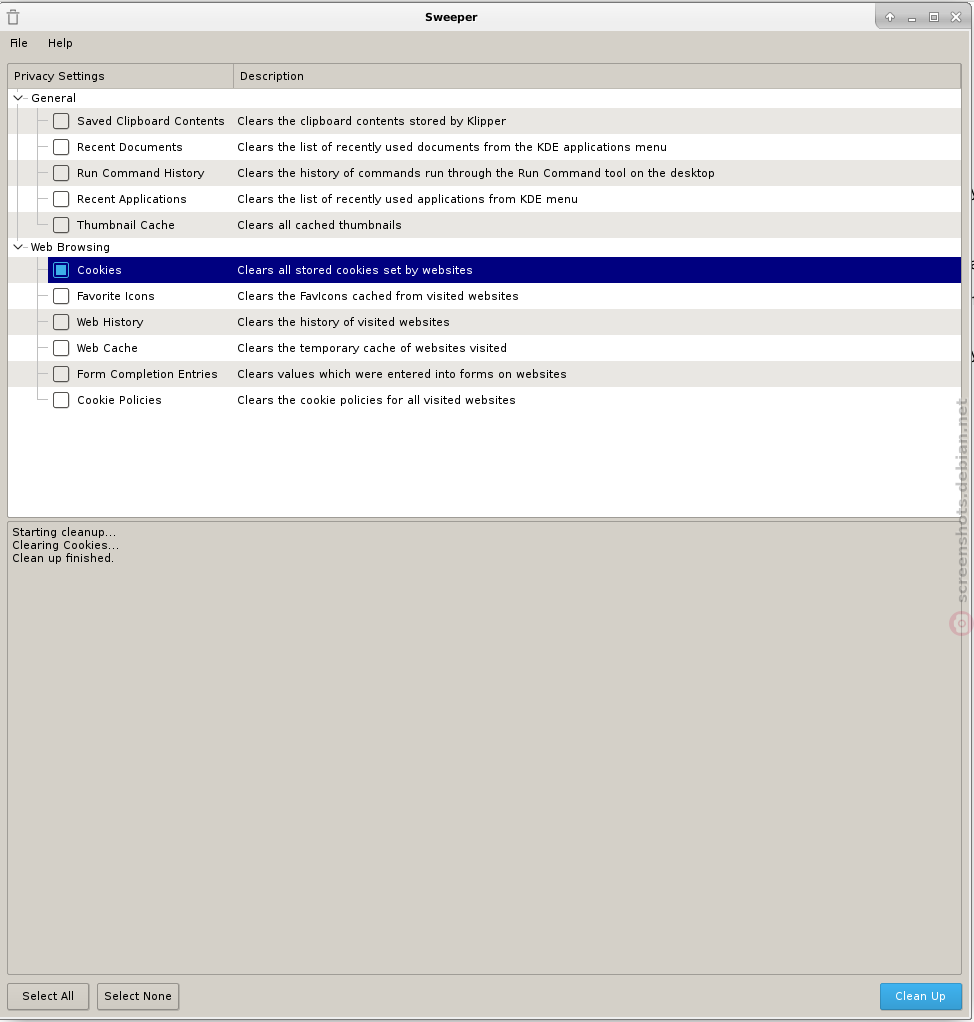This screenshot has height=1022, width=974.
Task: Click 'Clears the cookie policies for all visited websites'
Action: click(376, 400)
